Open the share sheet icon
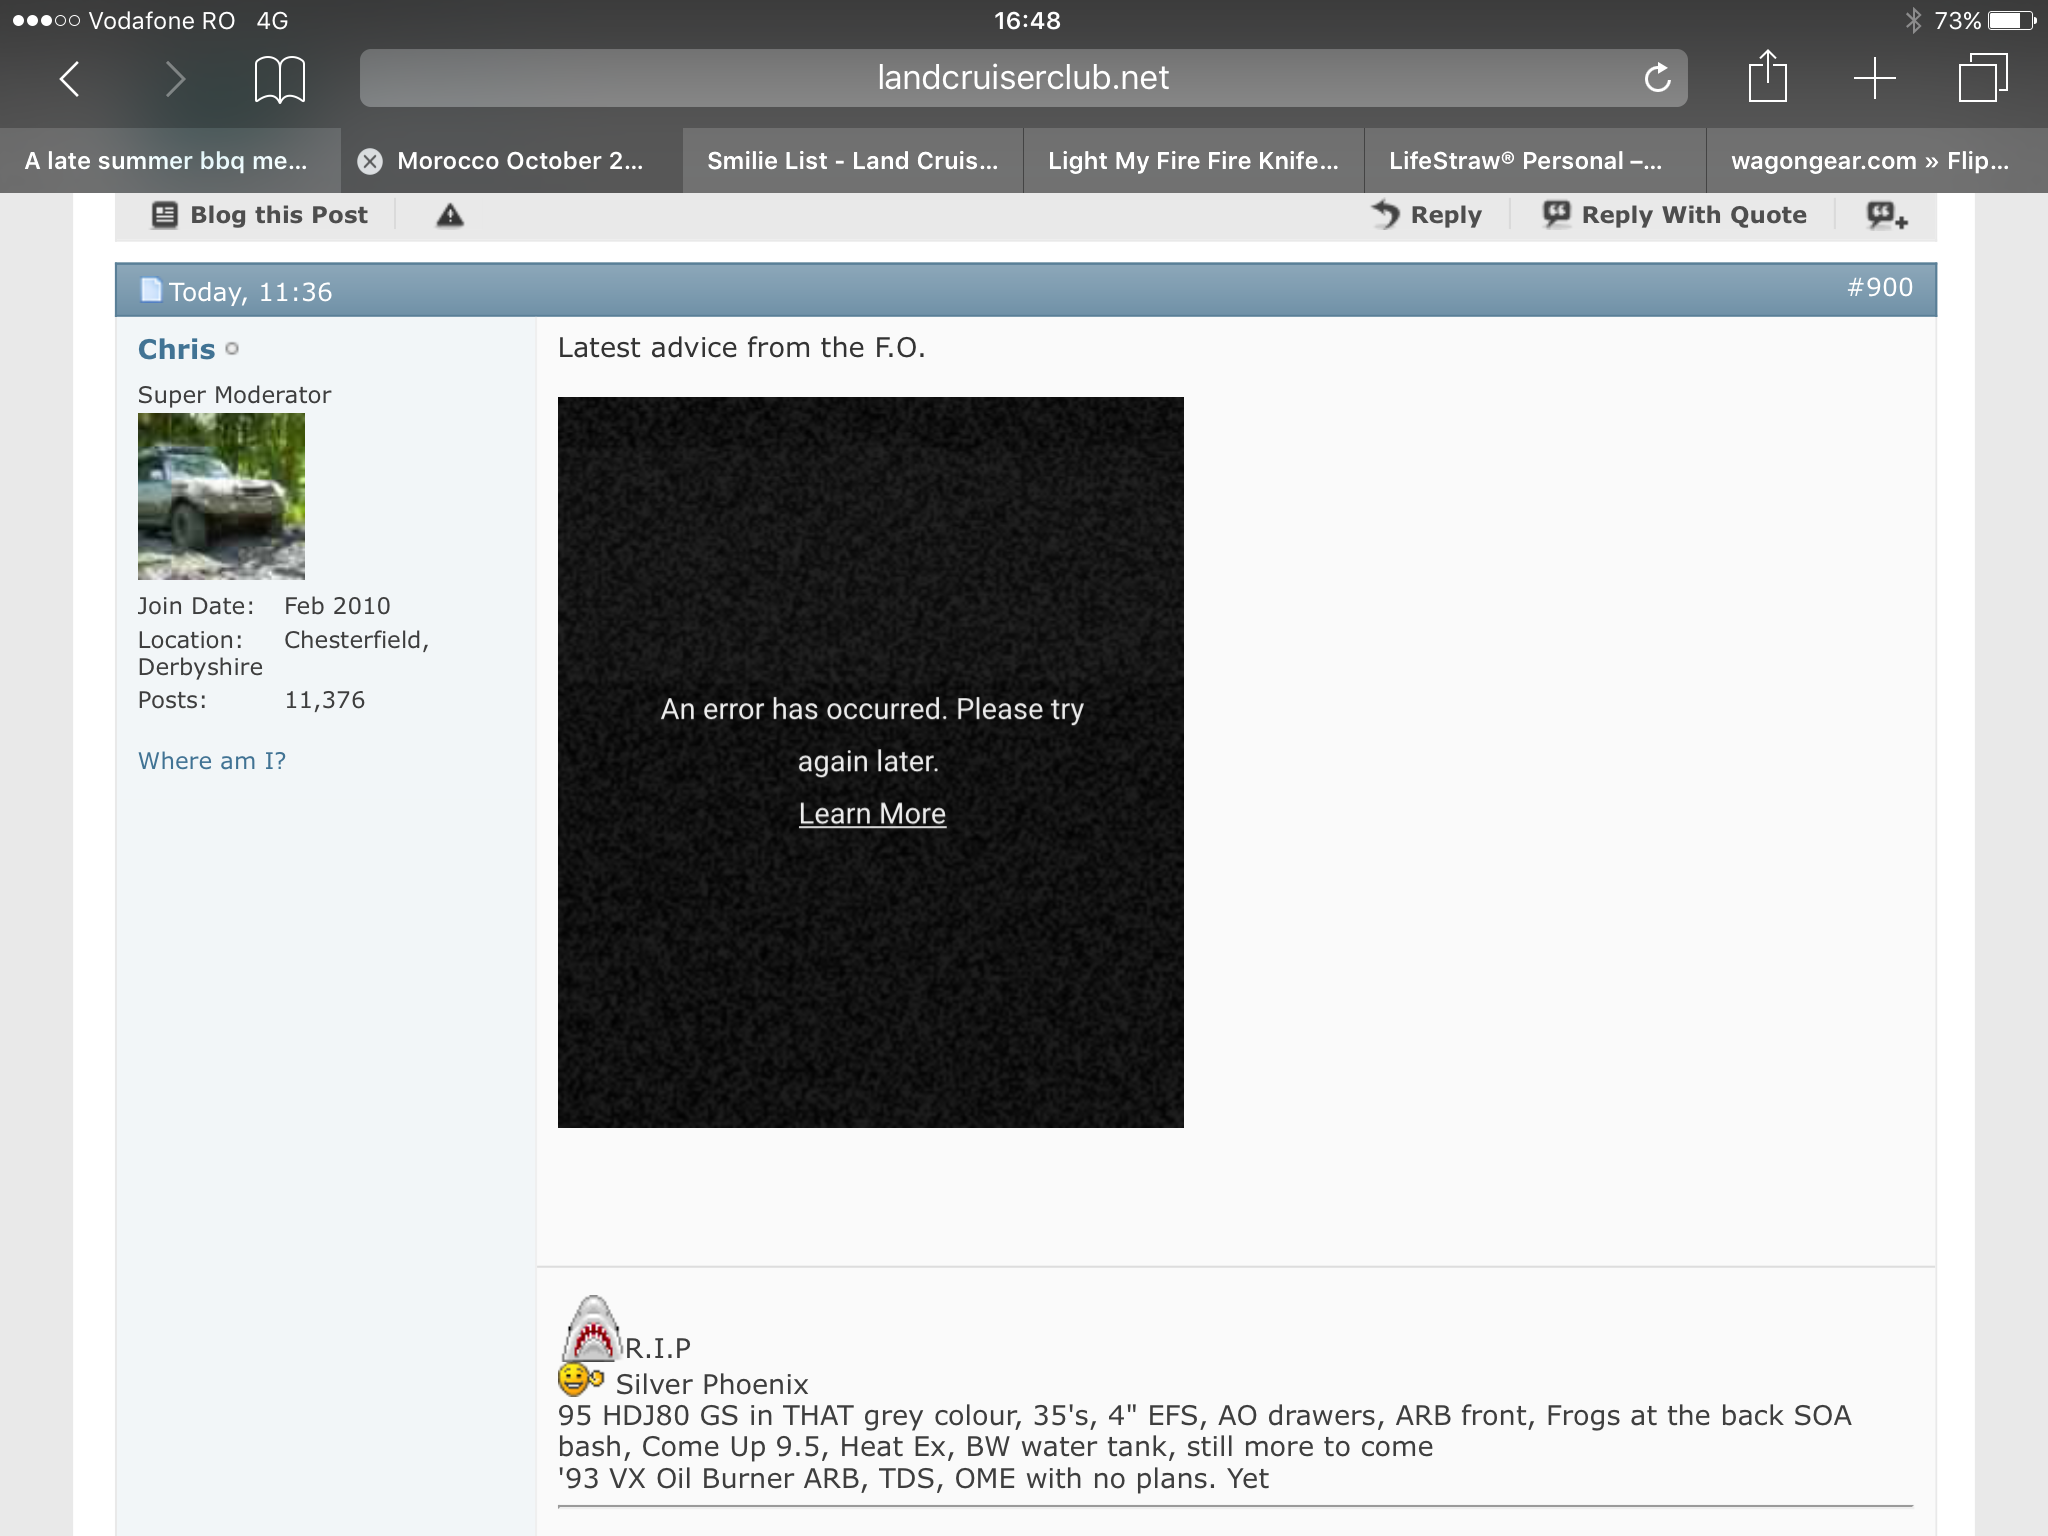This screenshot has height=1536, width=2048. click(1767, 76)
